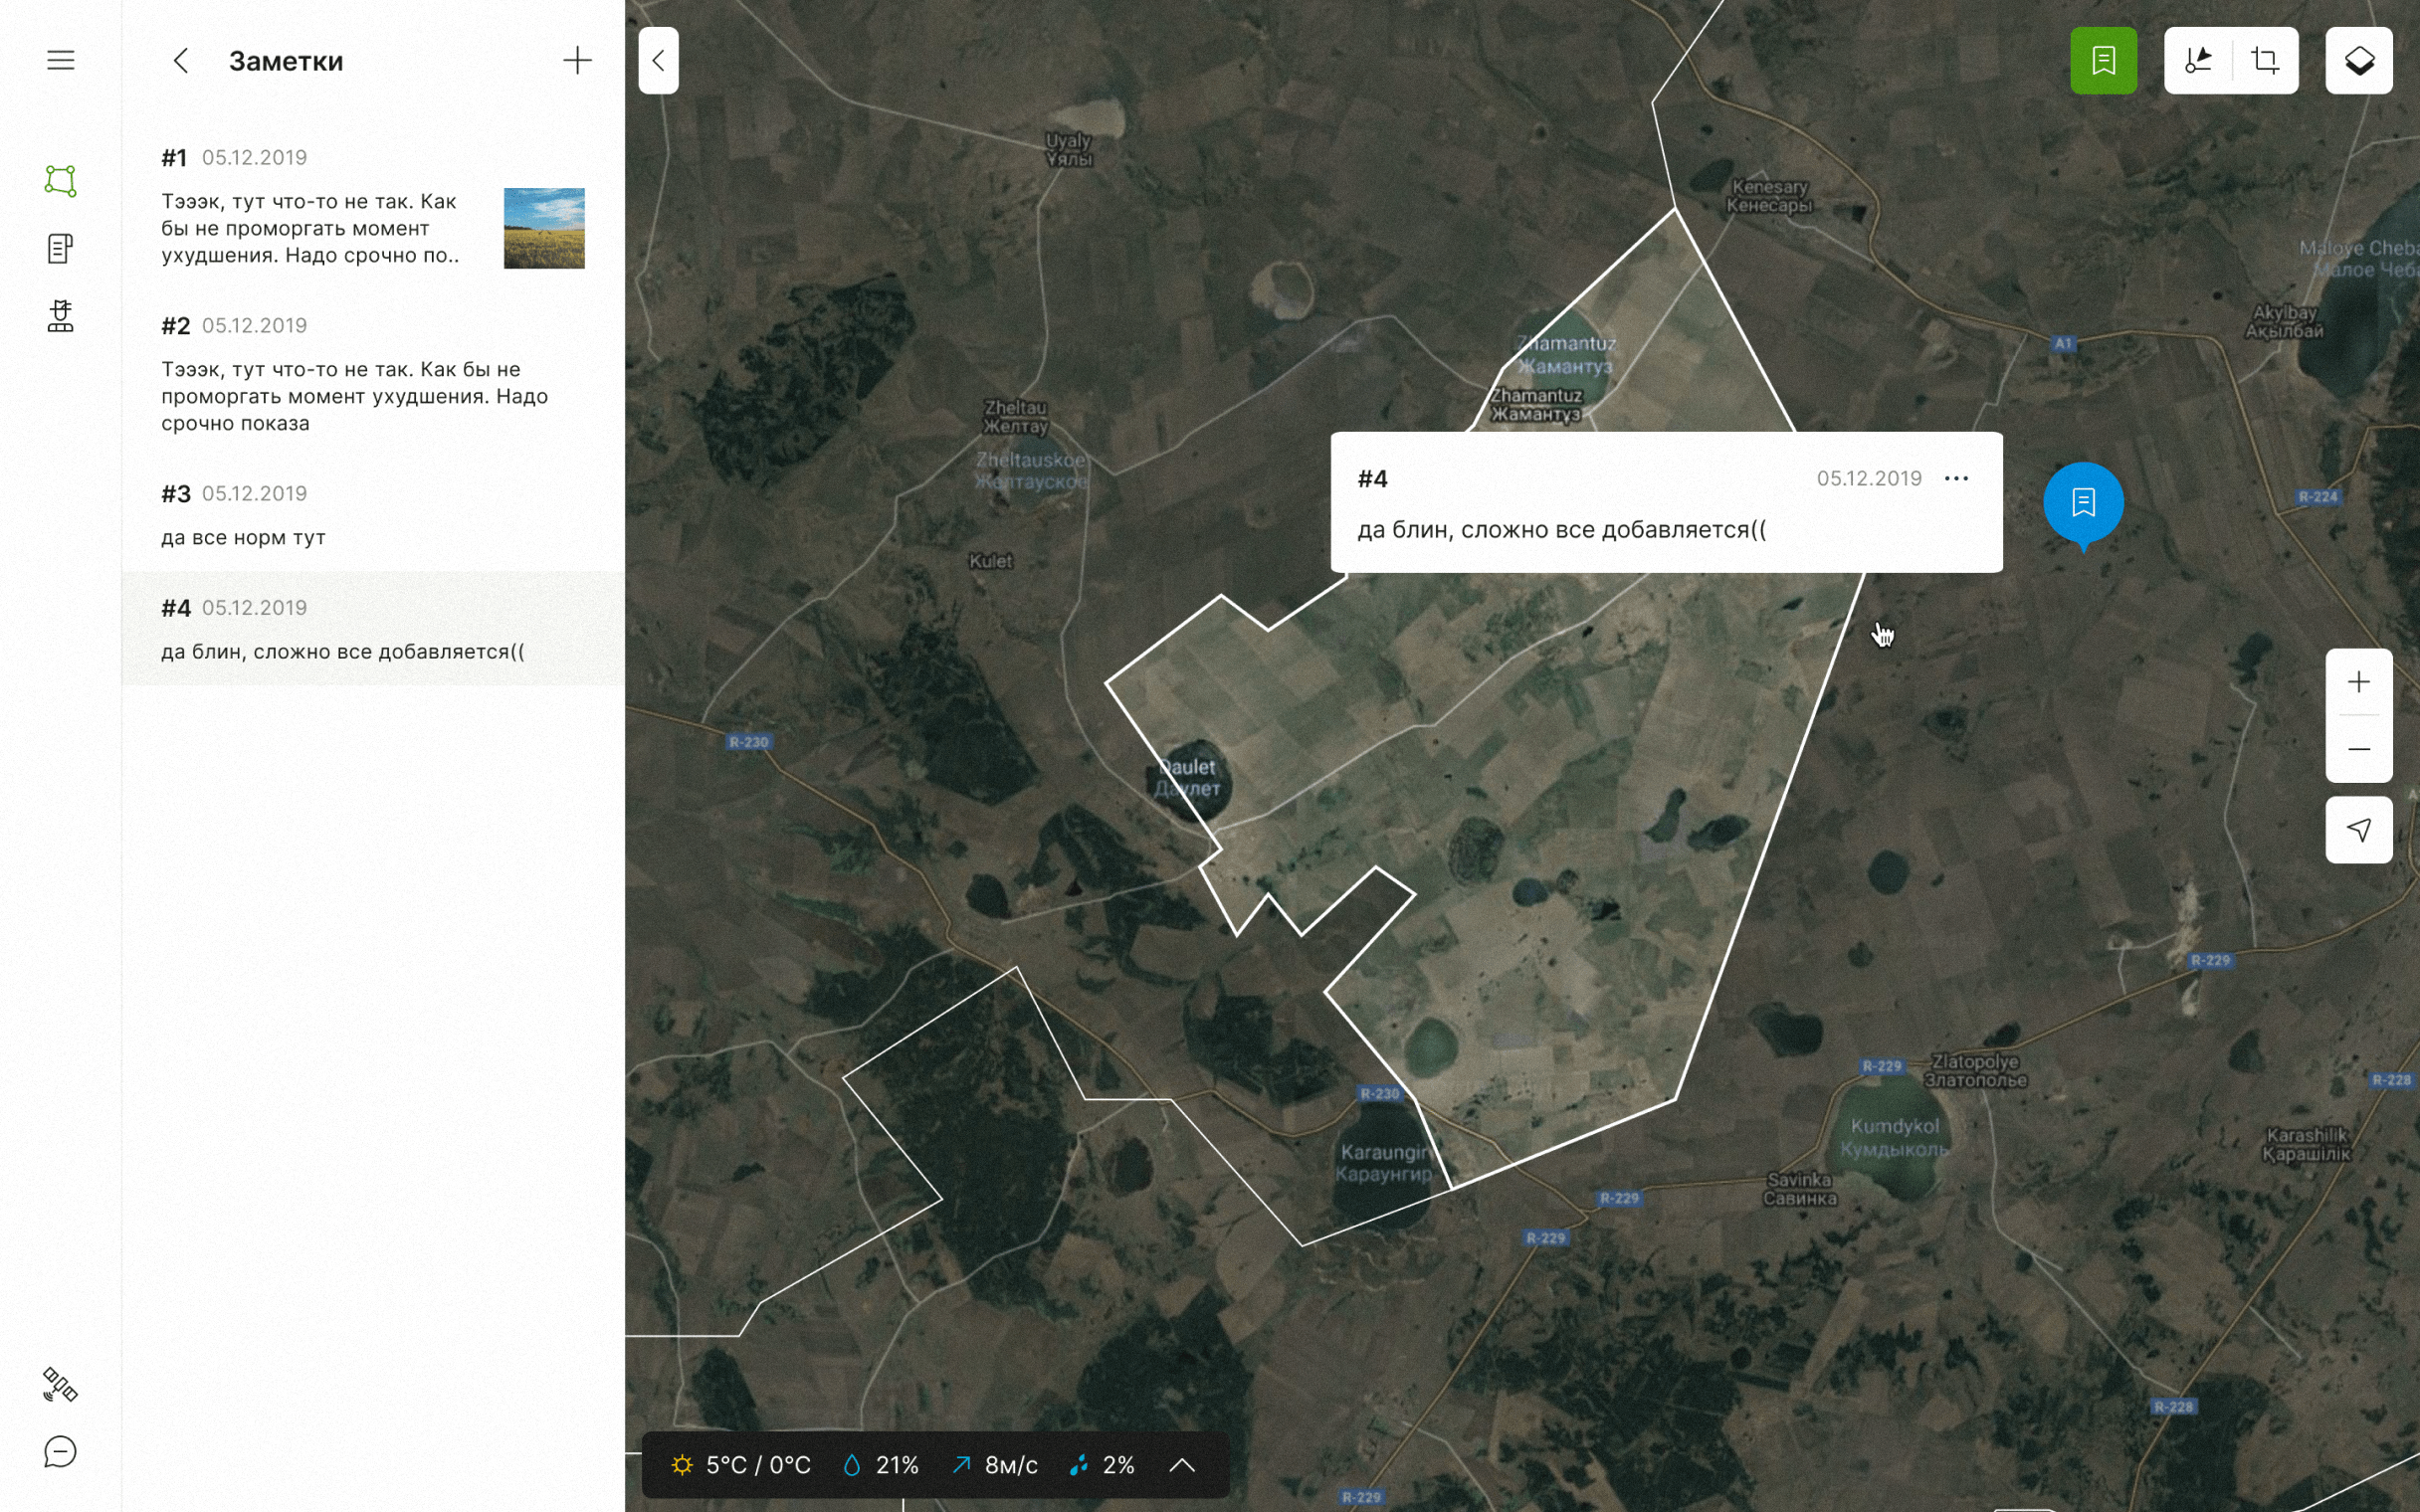Open the hamburger main menu
Image resolution: width=2420 pixels, height=1512 pixels.
60,60
